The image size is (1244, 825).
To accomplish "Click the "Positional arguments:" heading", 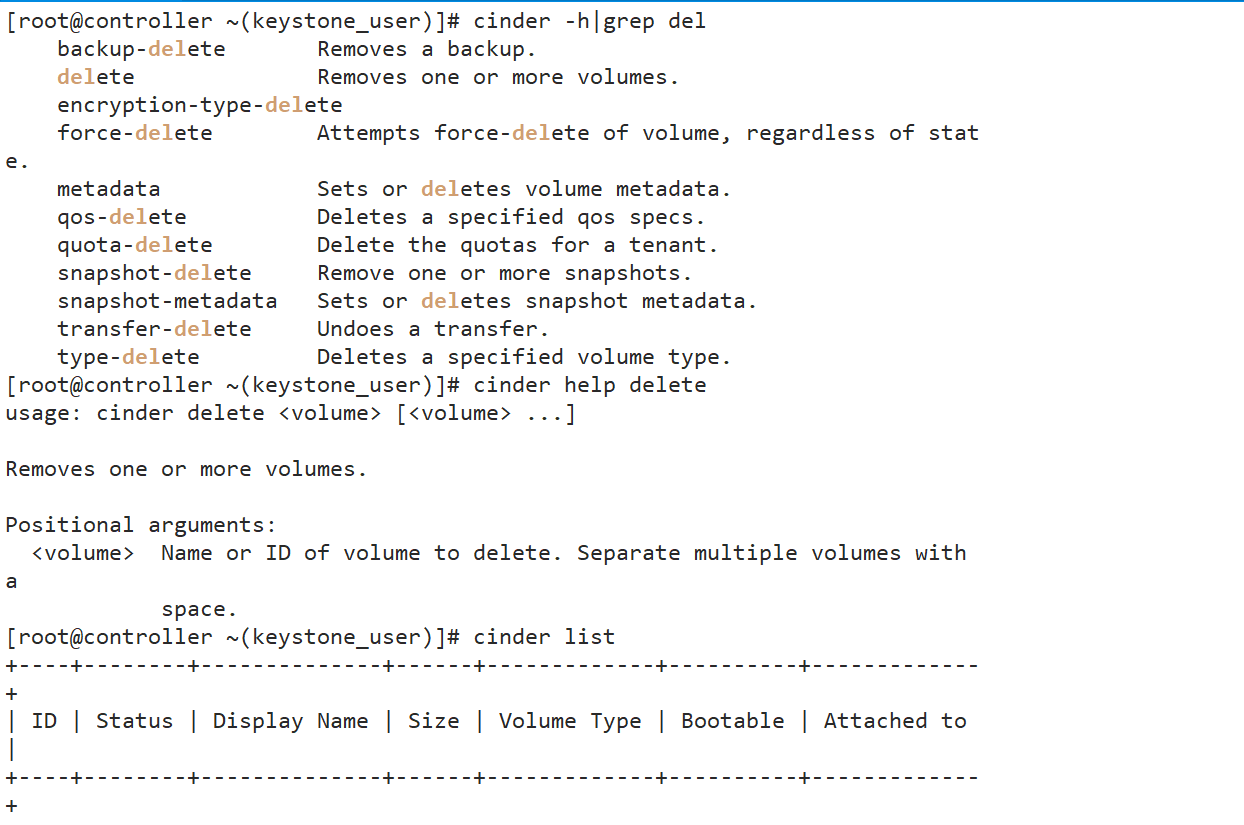I will pos(141,525).
